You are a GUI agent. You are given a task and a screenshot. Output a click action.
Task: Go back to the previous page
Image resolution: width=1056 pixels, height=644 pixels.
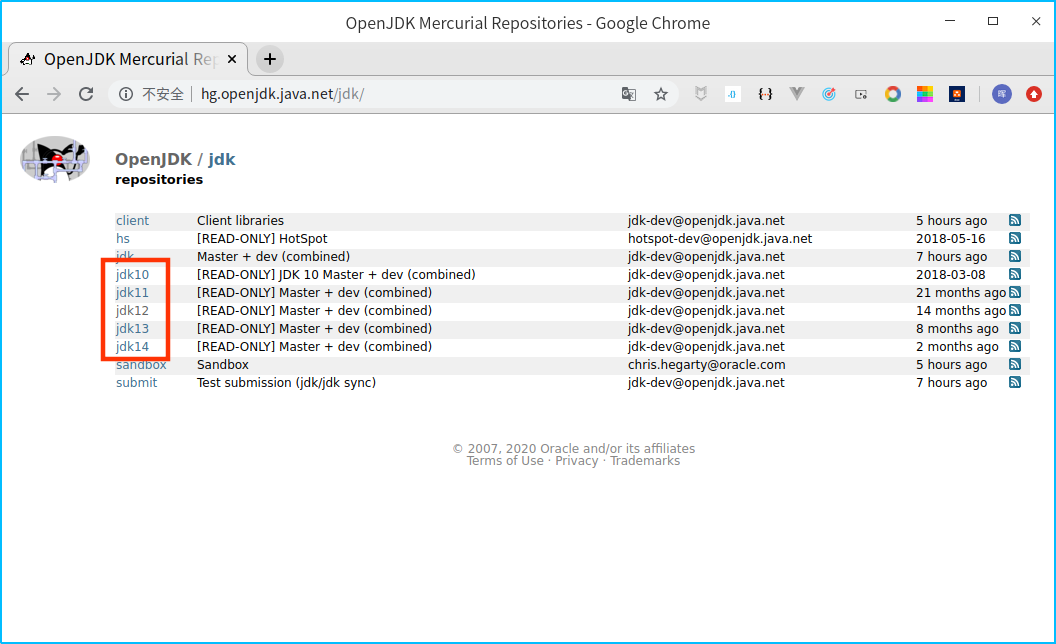(x=22, y=94)
